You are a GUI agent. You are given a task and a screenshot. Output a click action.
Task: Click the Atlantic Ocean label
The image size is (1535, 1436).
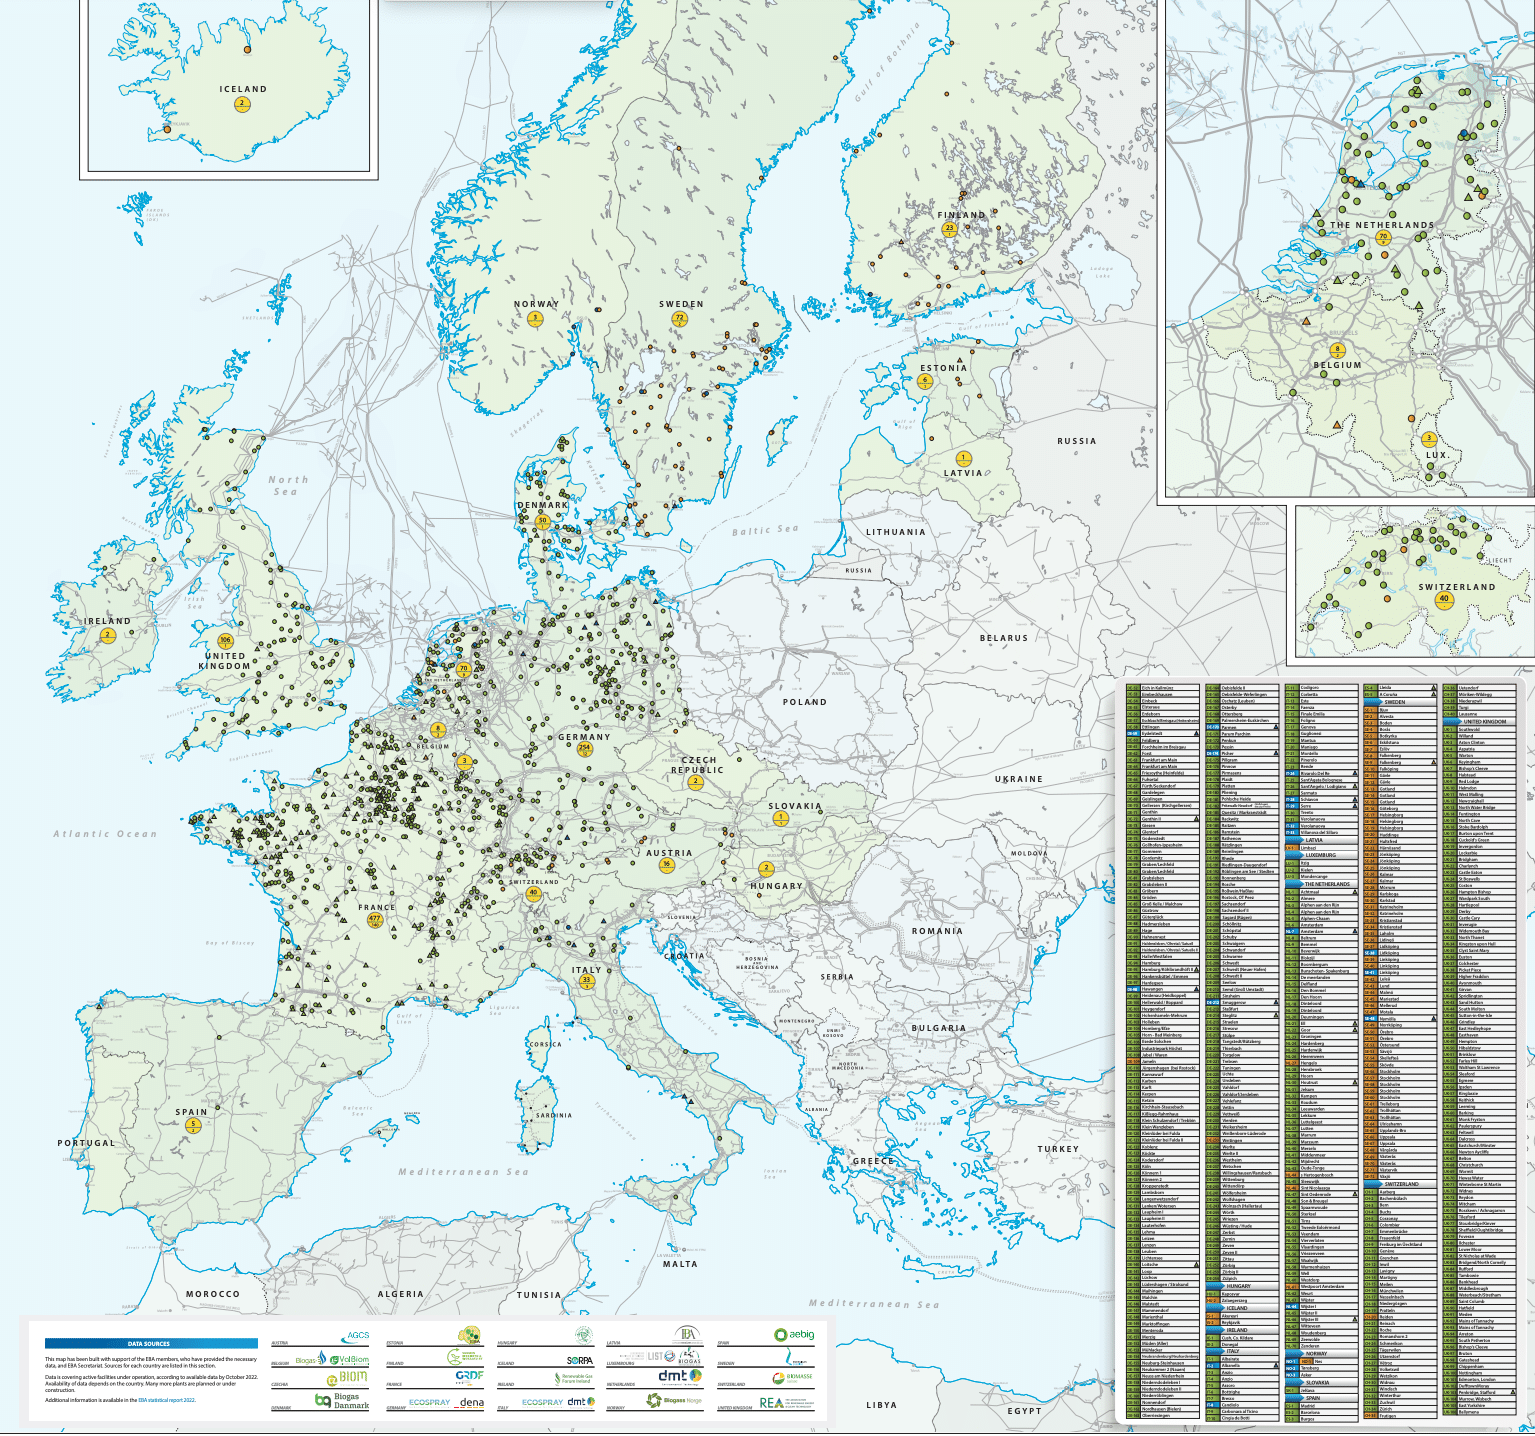pyautogui.click(x=105, y=834)
